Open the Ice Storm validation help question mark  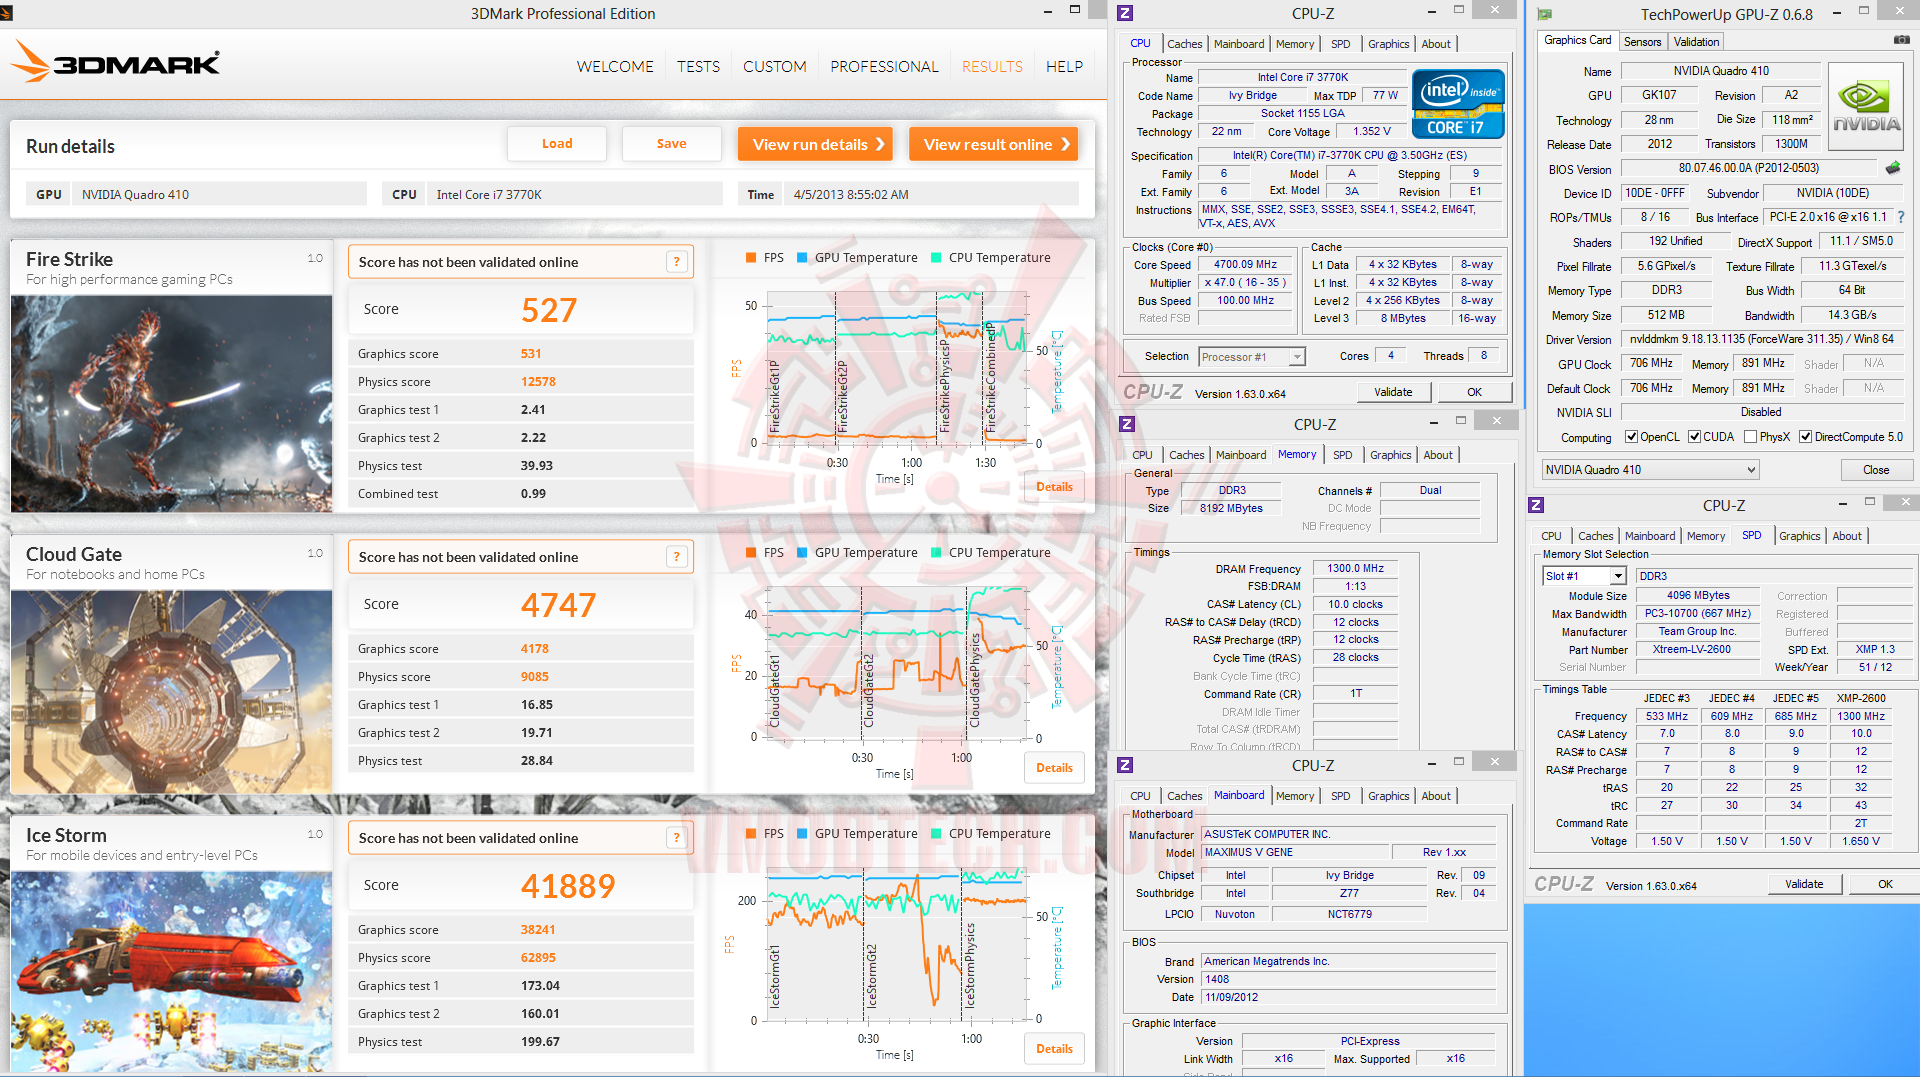pyautogui.click(x=677, y=838)
